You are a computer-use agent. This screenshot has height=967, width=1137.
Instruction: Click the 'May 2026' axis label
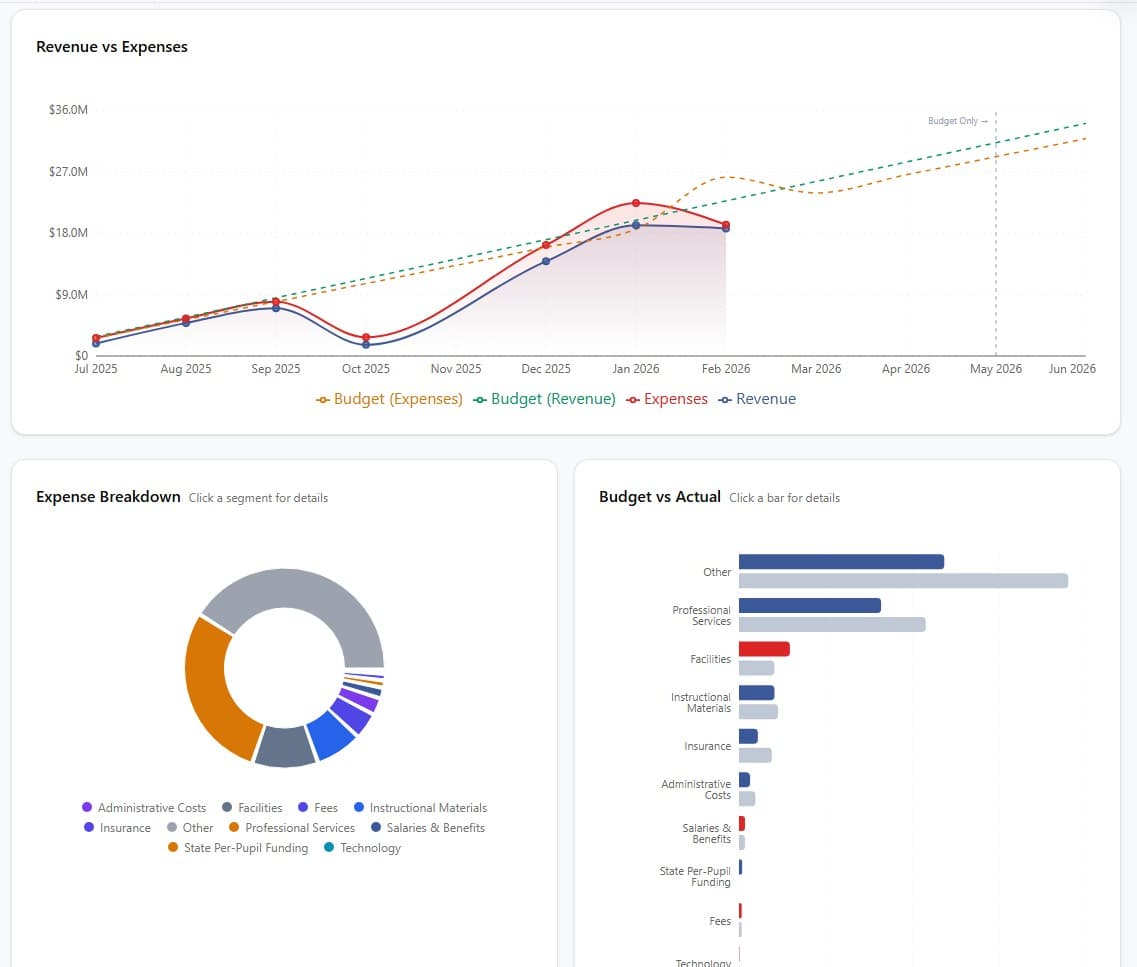[996, 368]
